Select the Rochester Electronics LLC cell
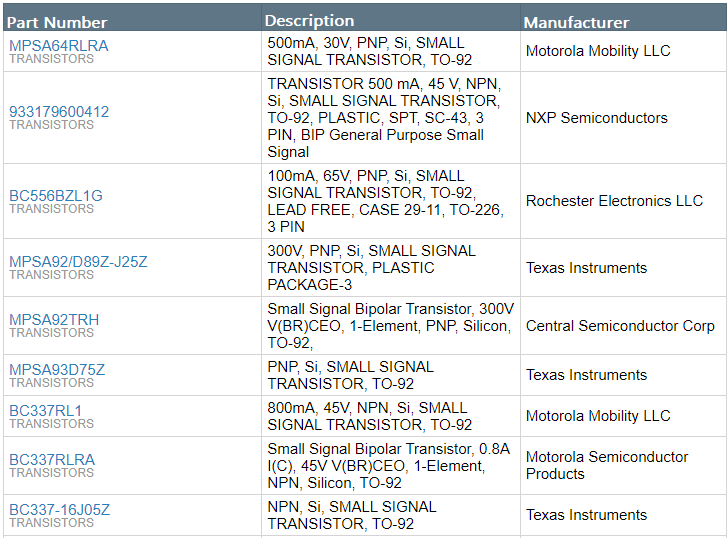 pos(614,201)
